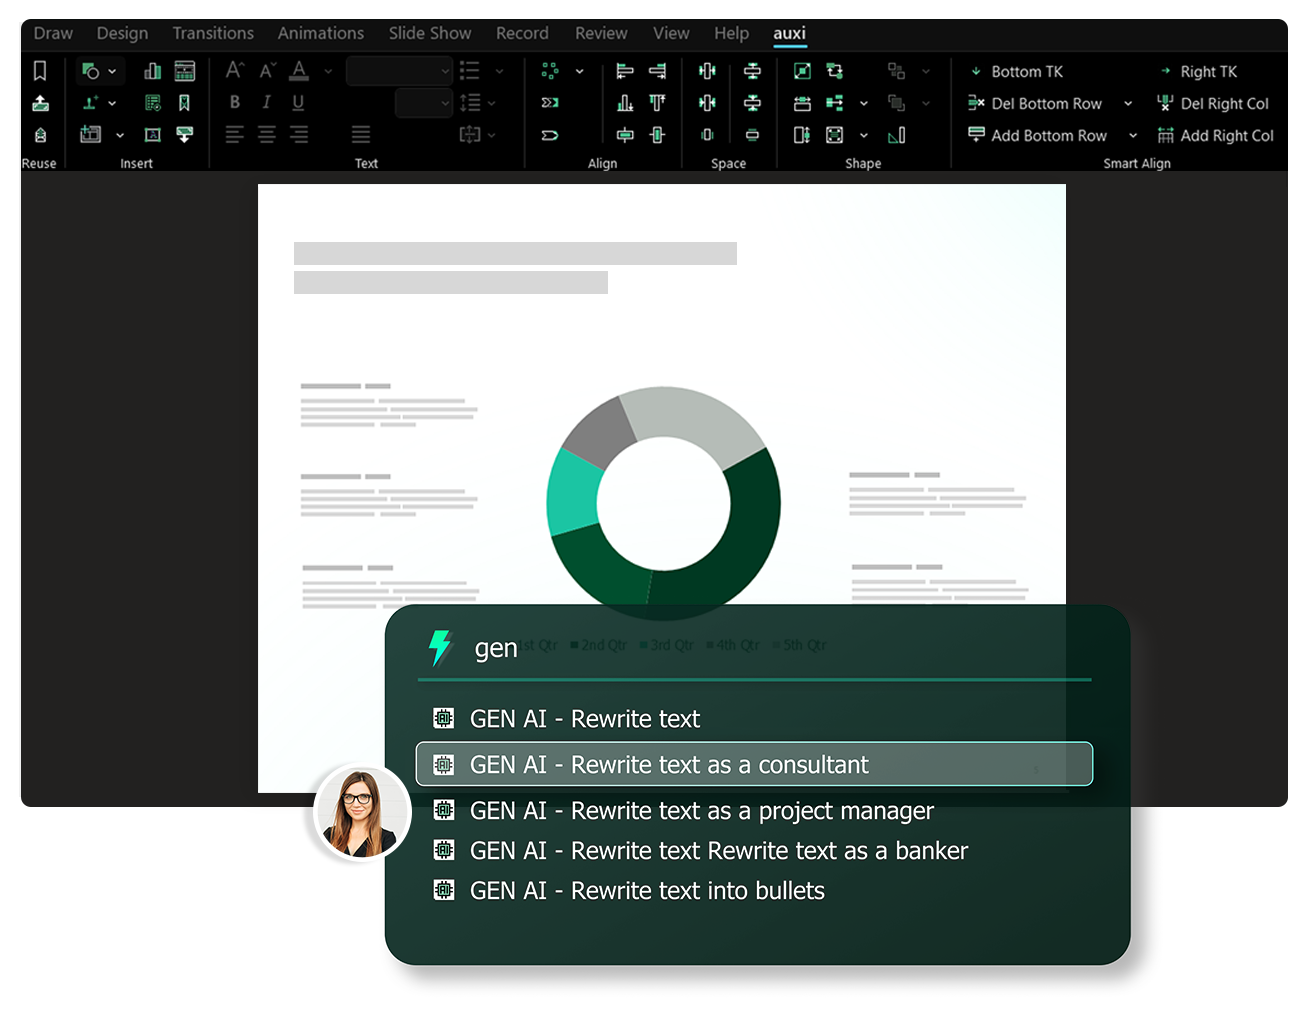Toggle left text alignment
Image resolution: width=1306 pixels, height=1009 pixels.
tap(234, 134)
